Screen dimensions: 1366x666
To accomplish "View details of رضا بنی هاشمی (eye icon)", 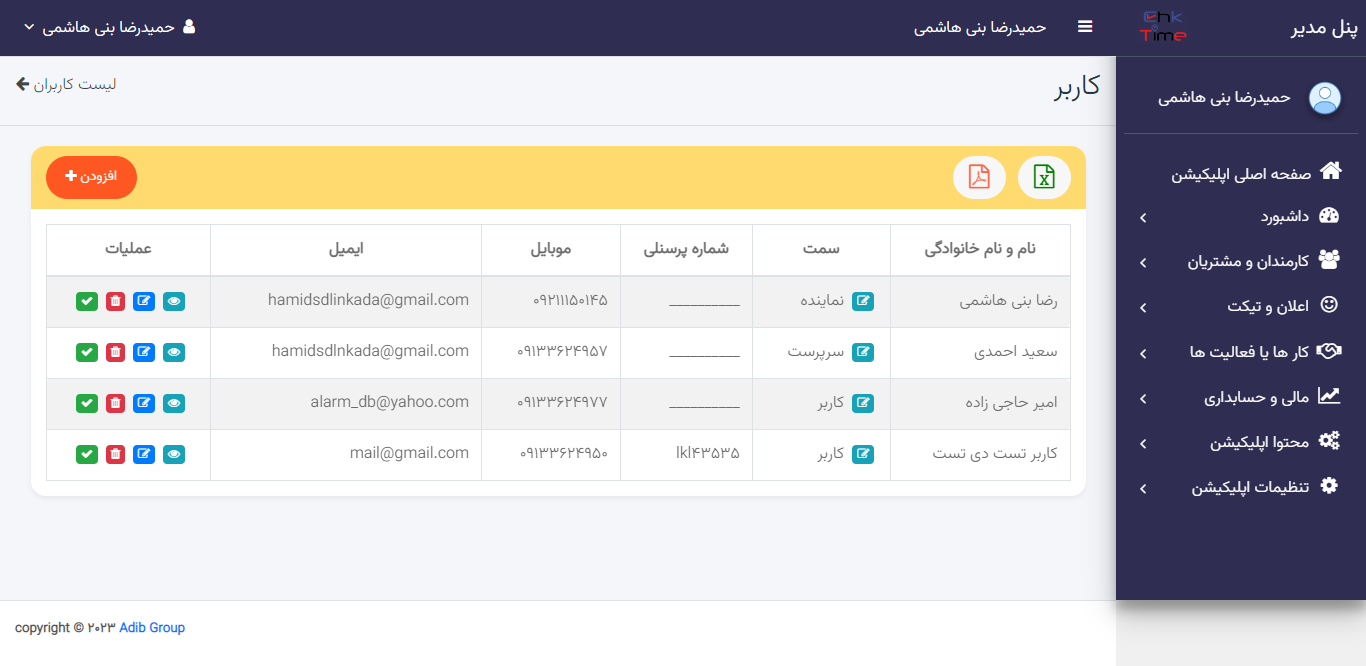I will tap(174, 301).
